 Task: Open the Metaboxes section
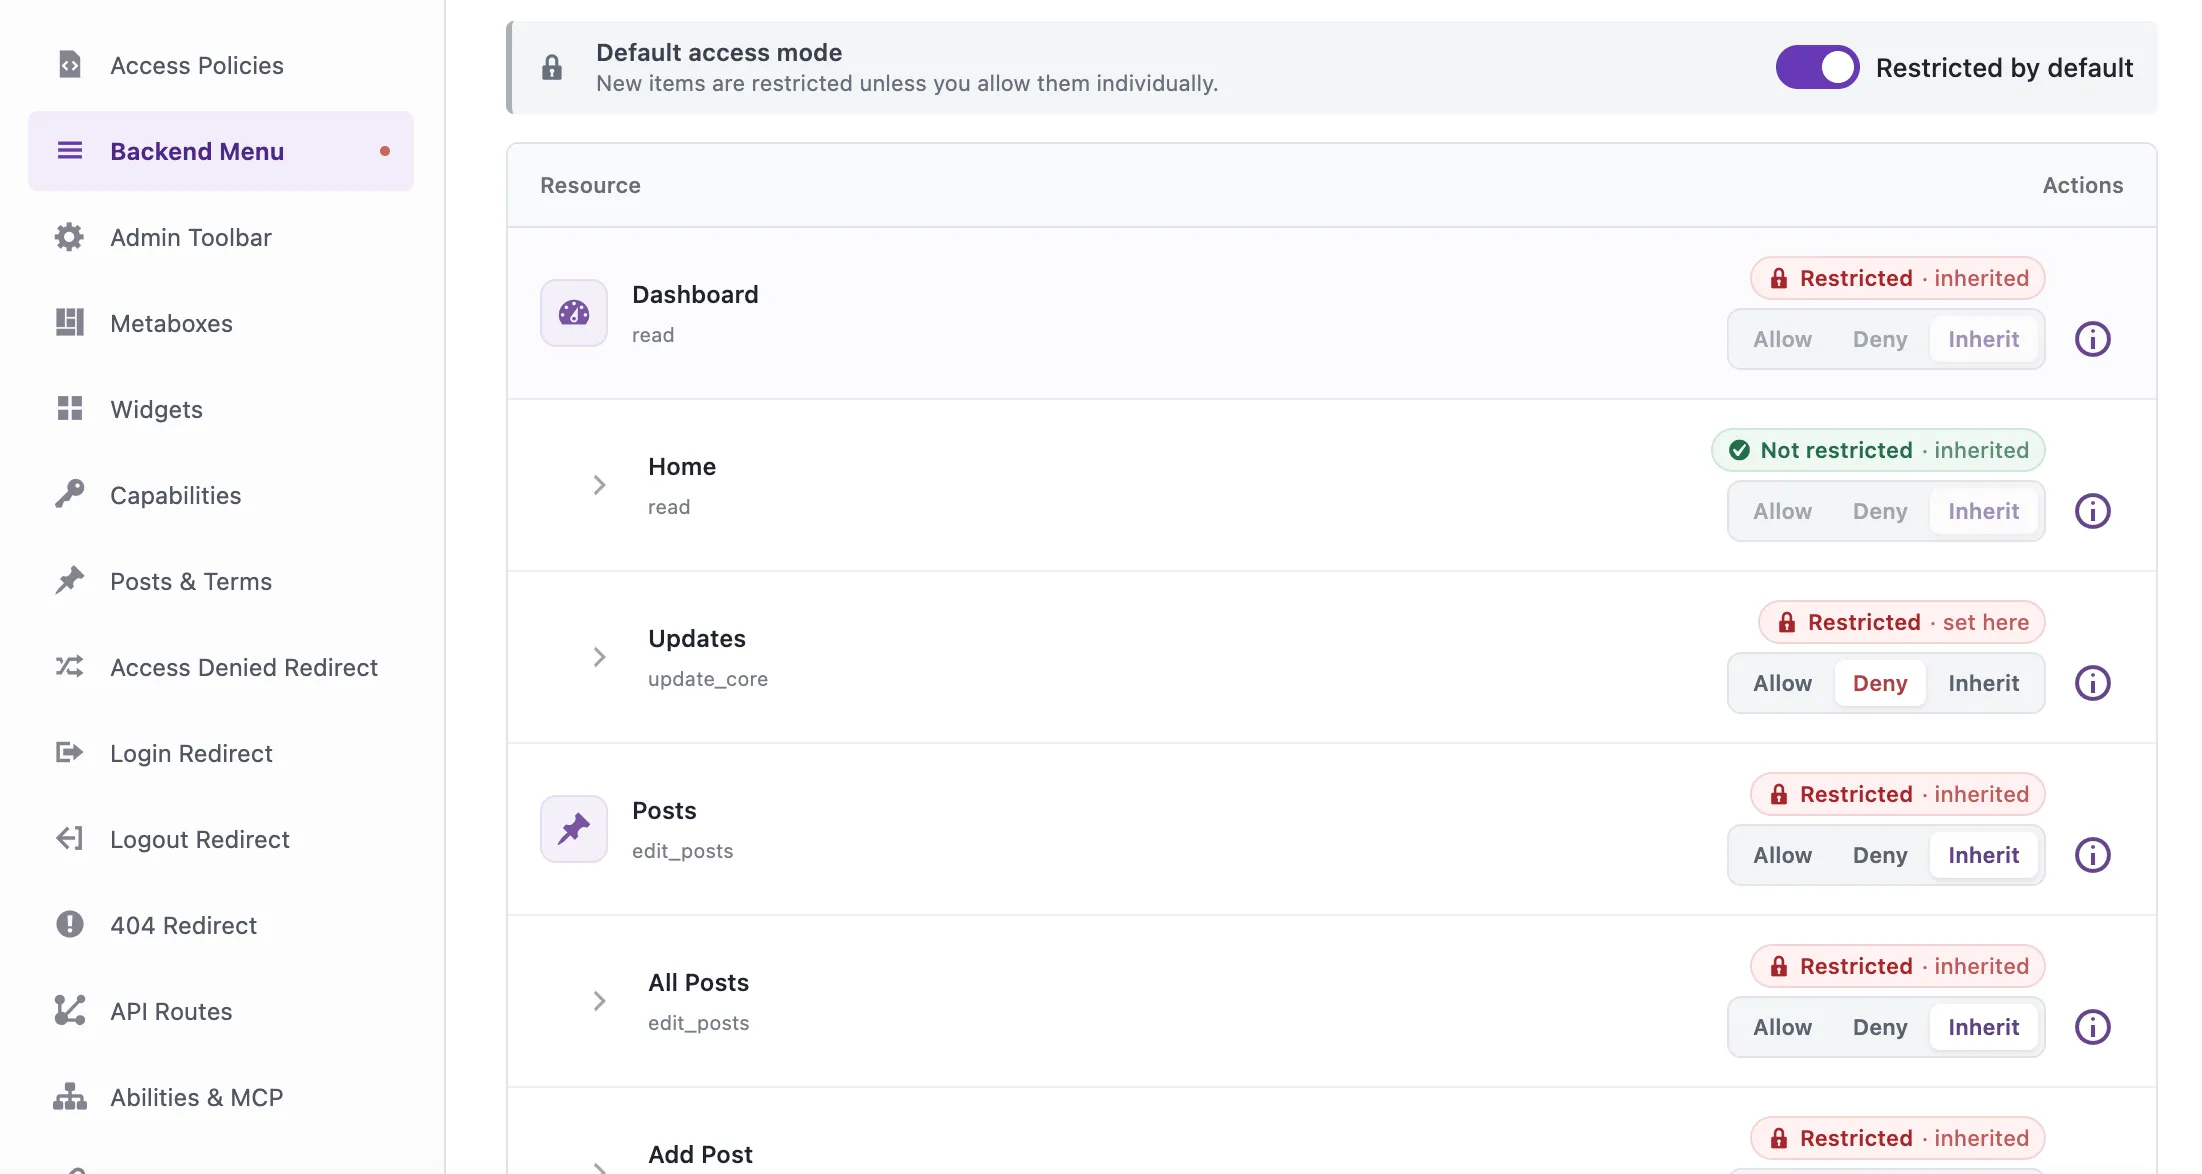(x=221, y=323)
